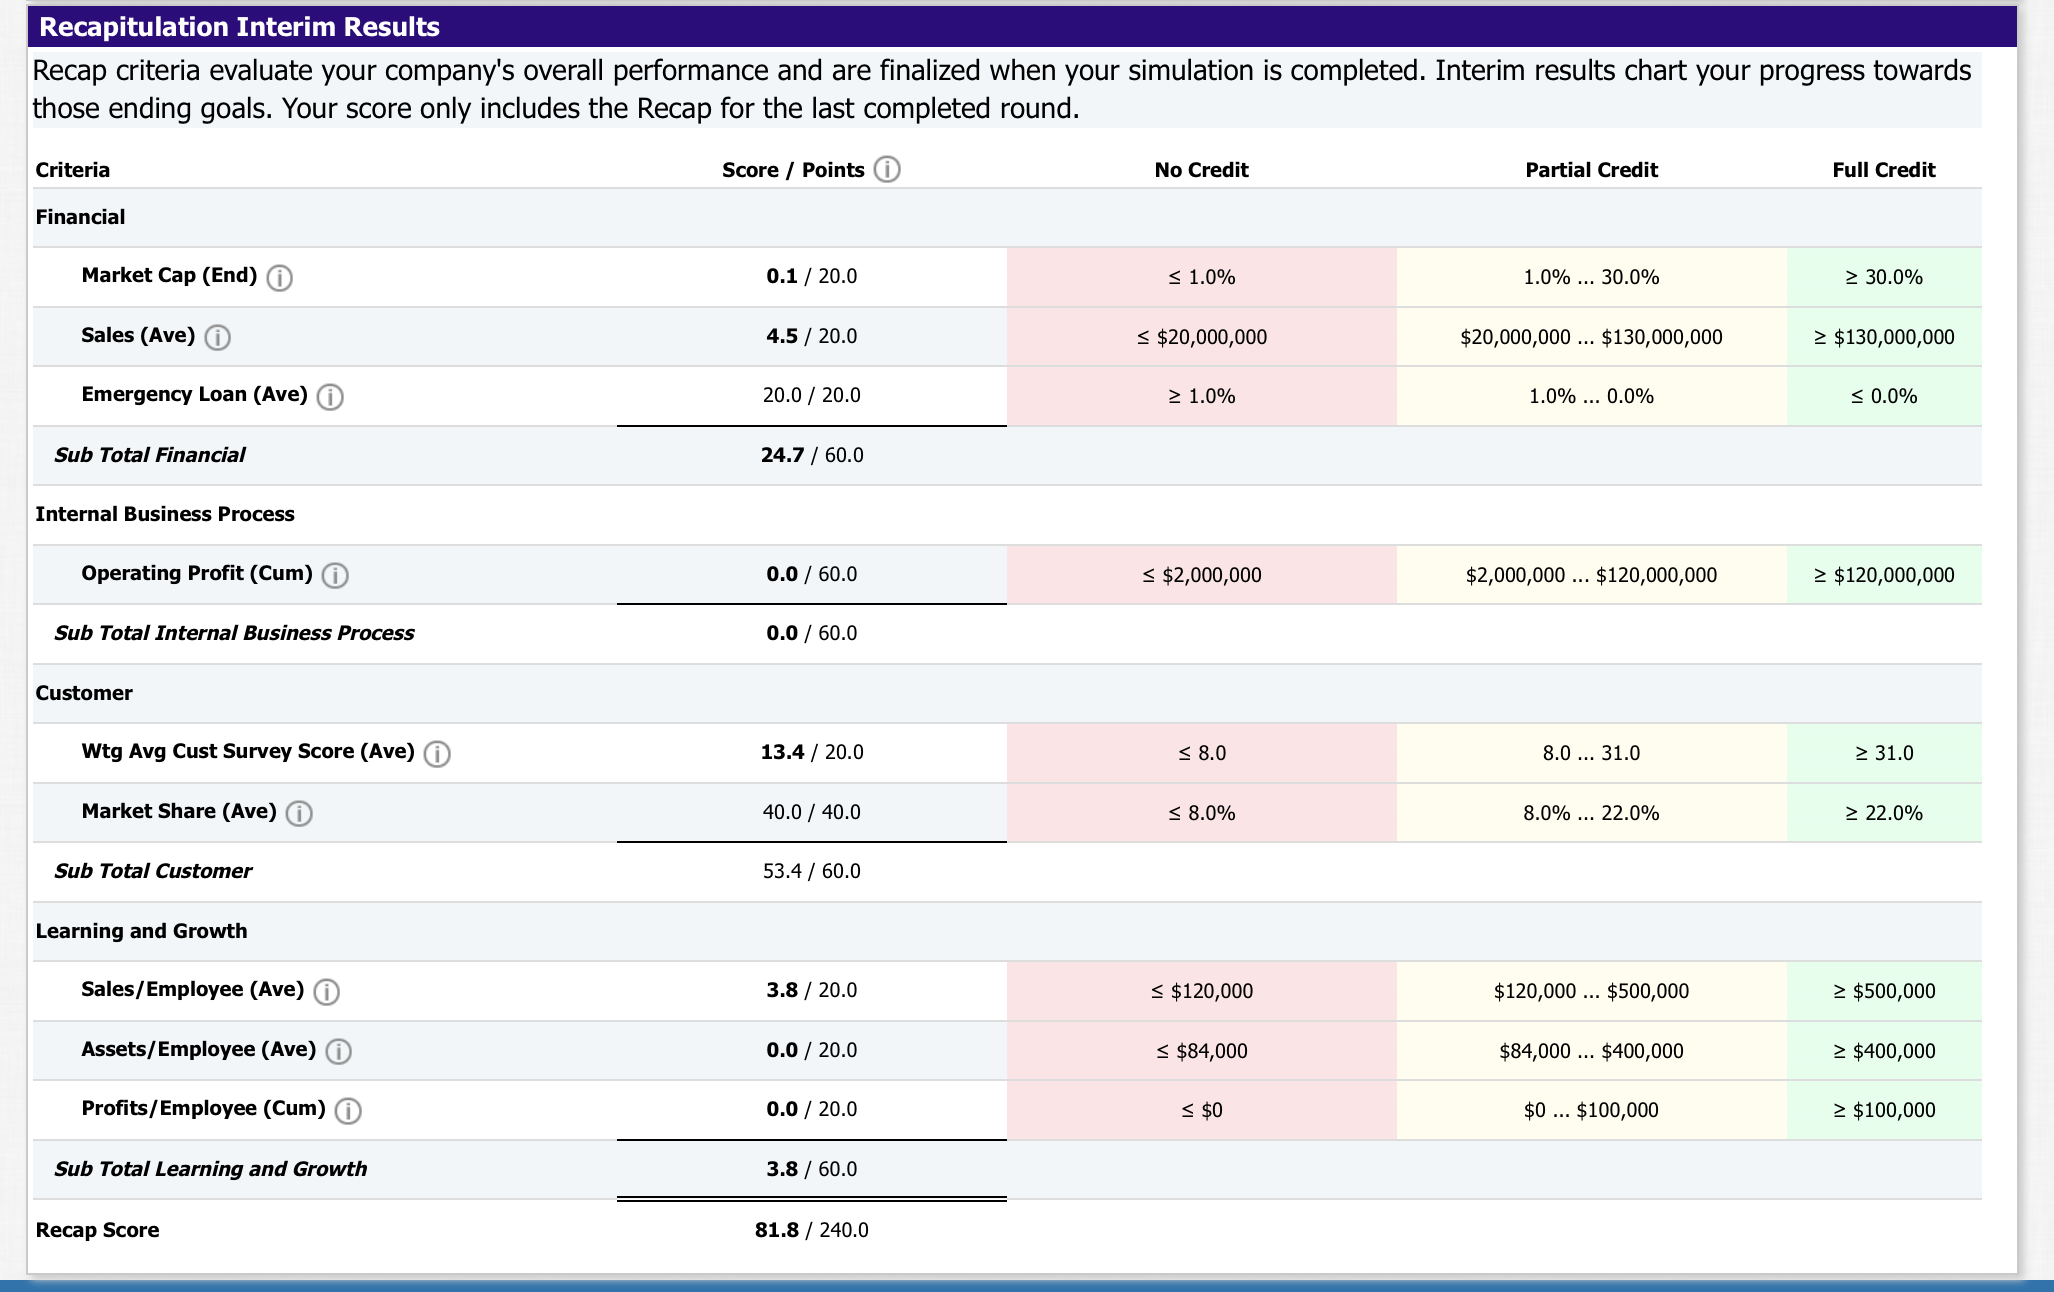Image resolution: width=2054 pixels, height=1292 pixels.
Task: Select the Financial section header
Action: pyautogui.click(x=80, y=217)
